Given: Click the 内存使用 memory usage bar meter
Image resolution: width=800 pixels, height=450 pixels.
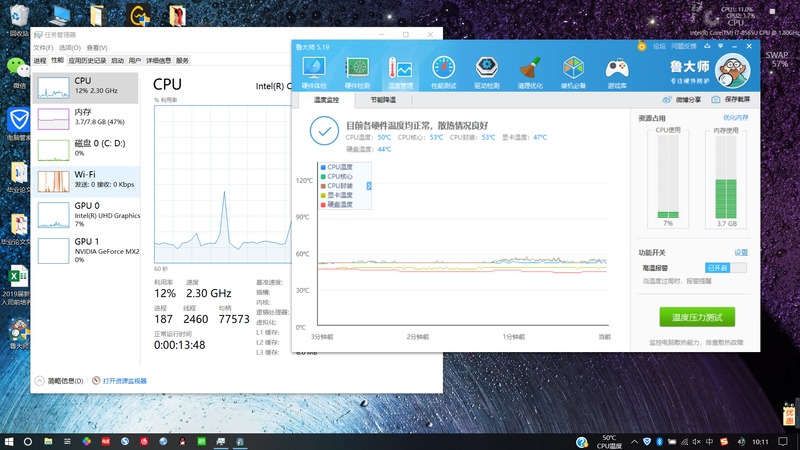Looking at the screenshot, I should (x=726, y=177).
